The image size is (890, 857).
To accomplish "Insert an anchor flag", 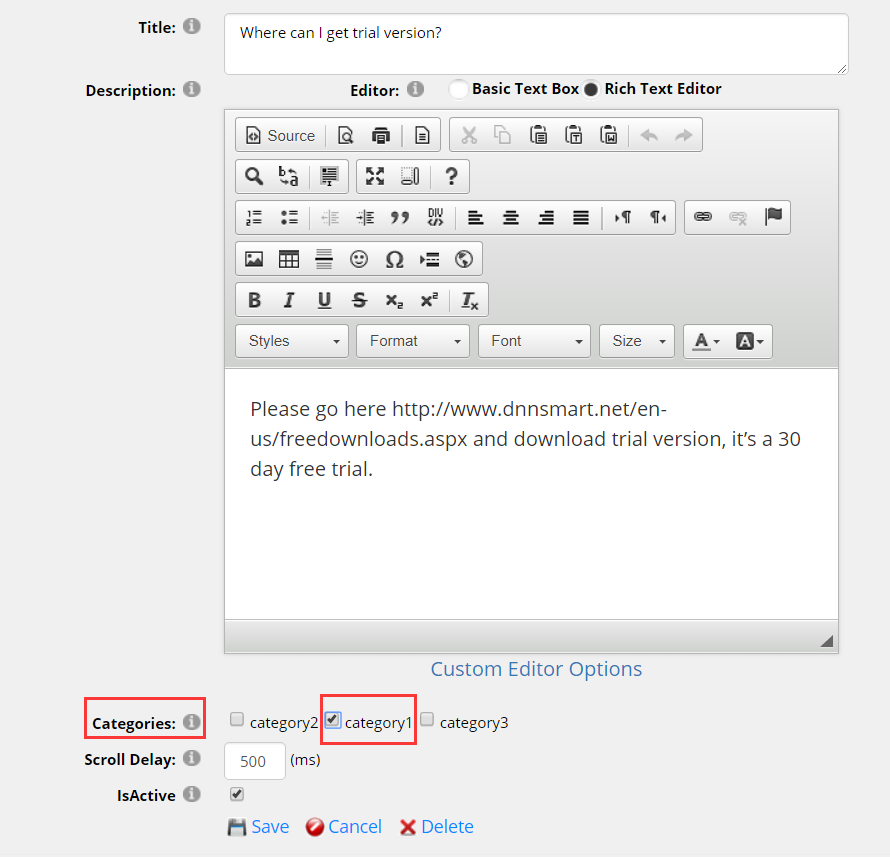I will tap(773, 217).
